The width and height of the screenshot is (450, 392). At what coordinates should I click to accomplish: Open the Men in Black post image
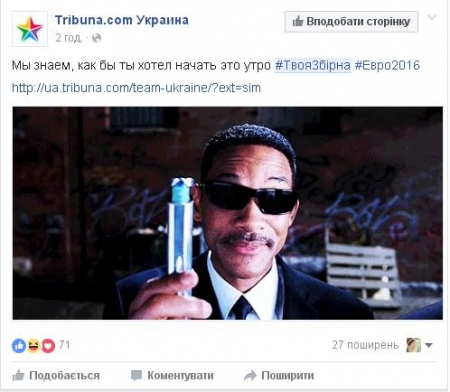pos(228,213)
